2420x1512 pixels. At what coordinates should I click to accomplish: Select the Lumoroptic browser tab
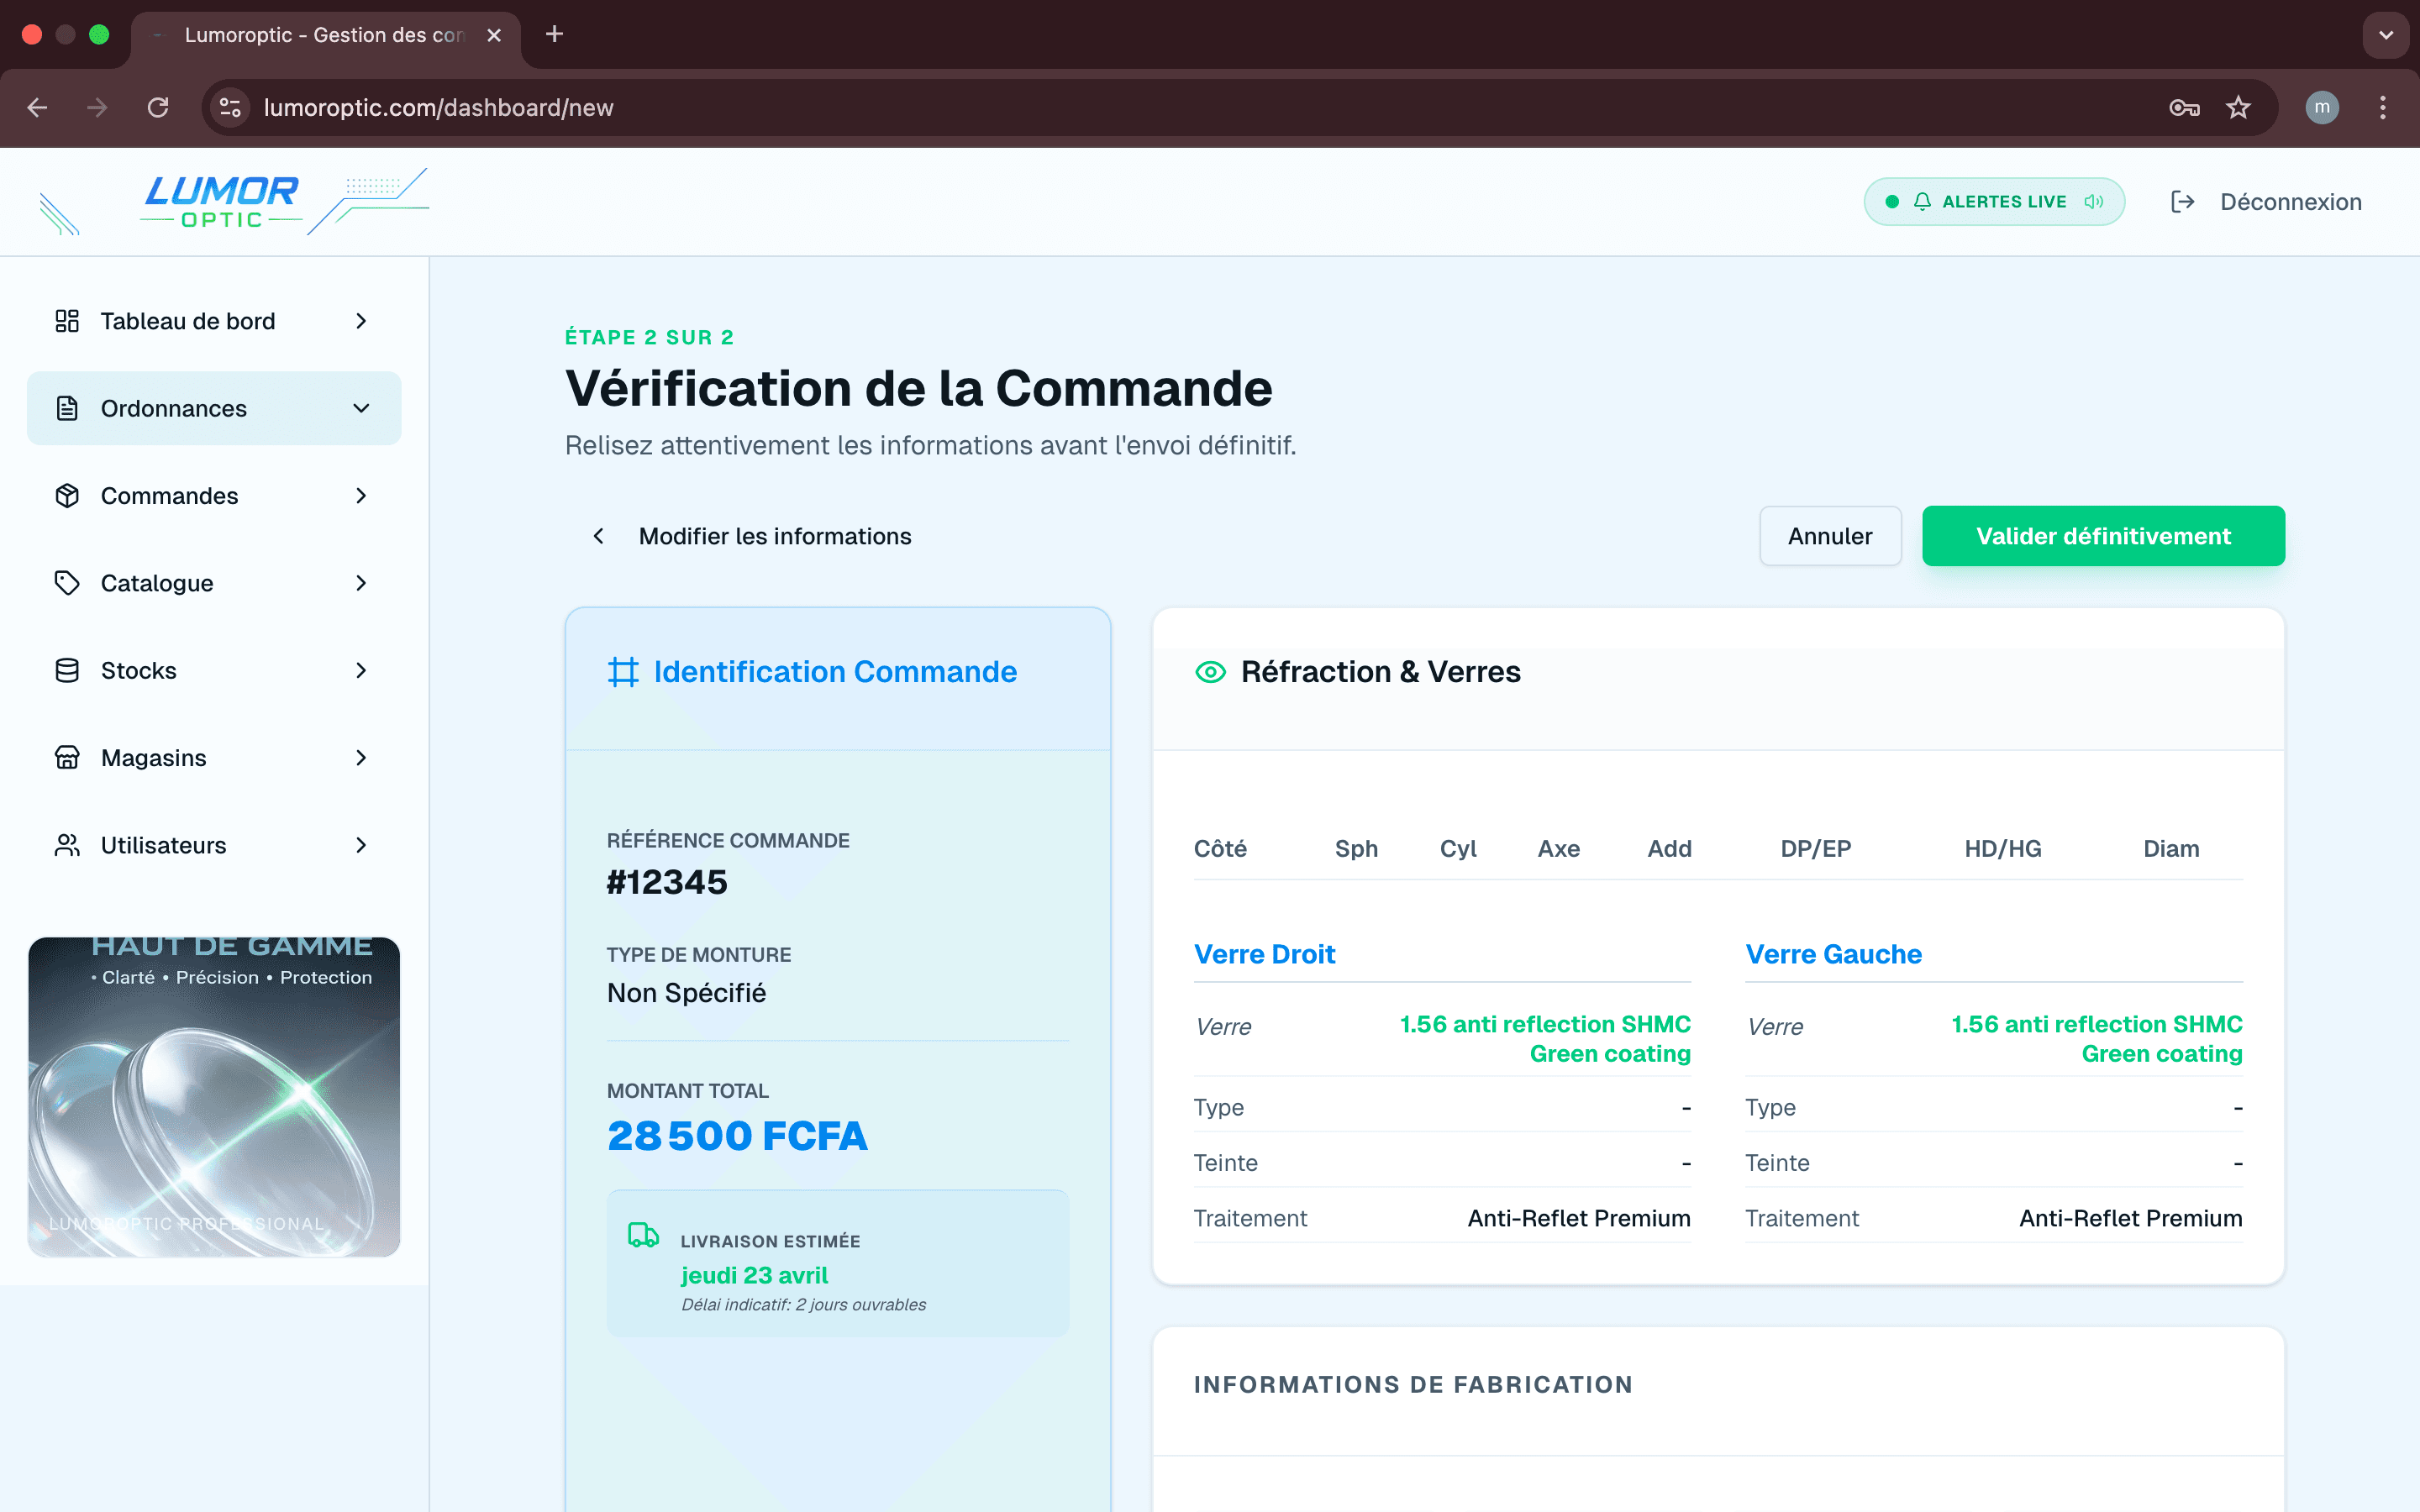tap(326, 35)
